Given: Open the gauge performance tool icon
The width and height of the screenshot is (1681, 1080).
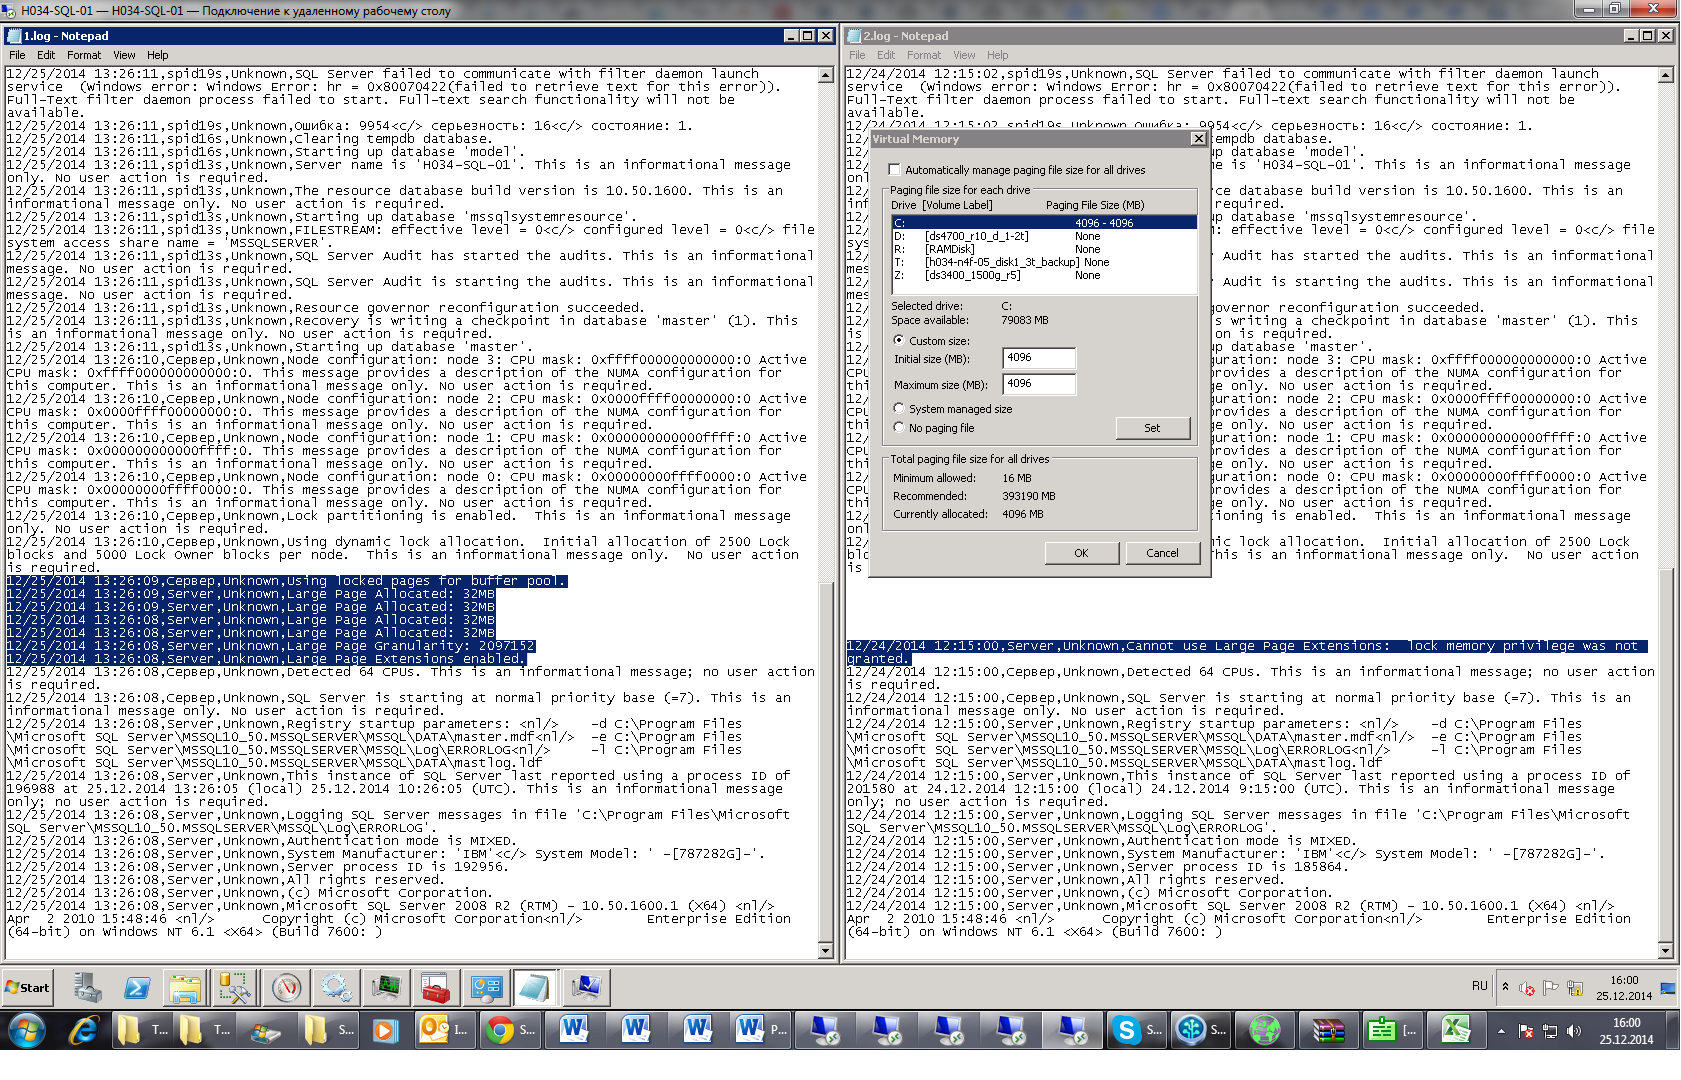Looking at the screenshot, I should click(x=287, y=988).
